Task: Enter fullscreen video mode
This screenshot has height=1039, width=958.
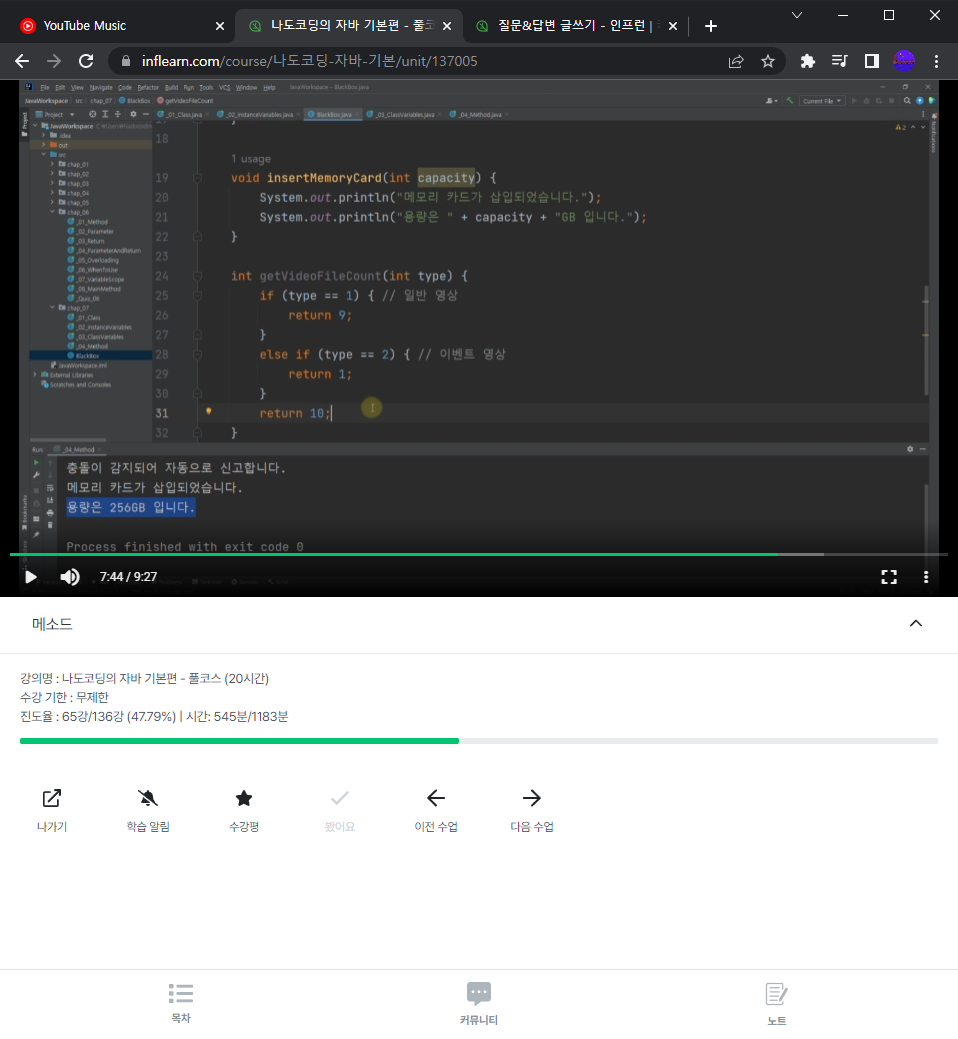Action: (889, 576)
